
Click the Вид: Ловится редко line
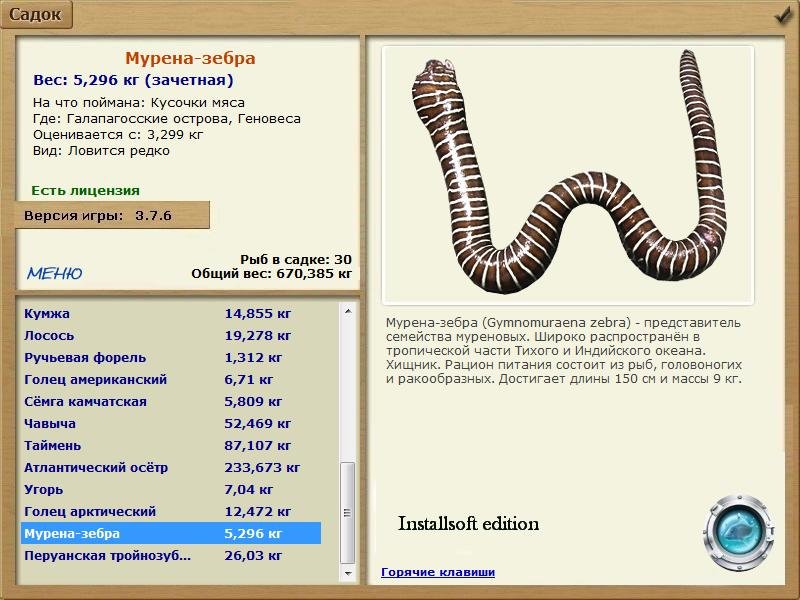point(101,151)
